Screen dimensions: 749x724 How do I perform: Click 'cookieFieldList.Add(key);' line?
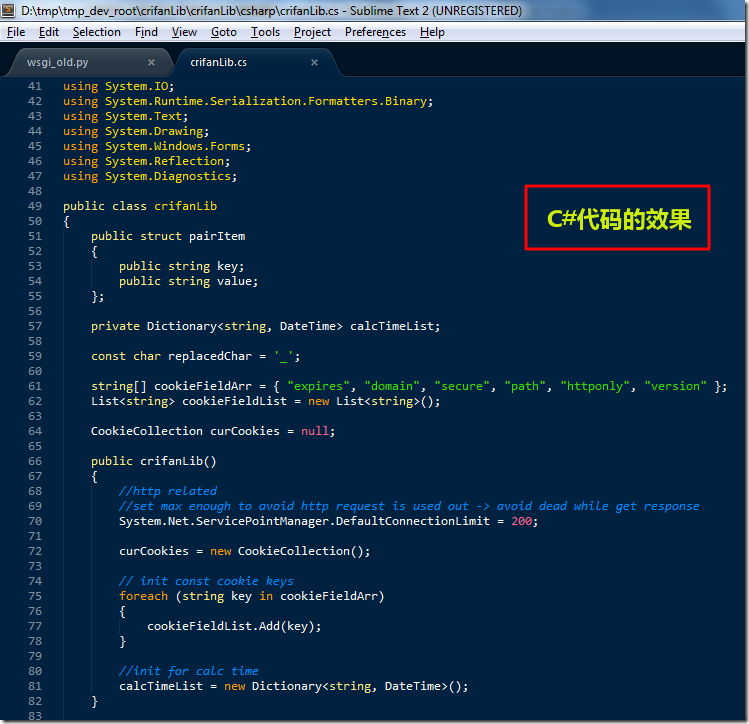[234, 627]
